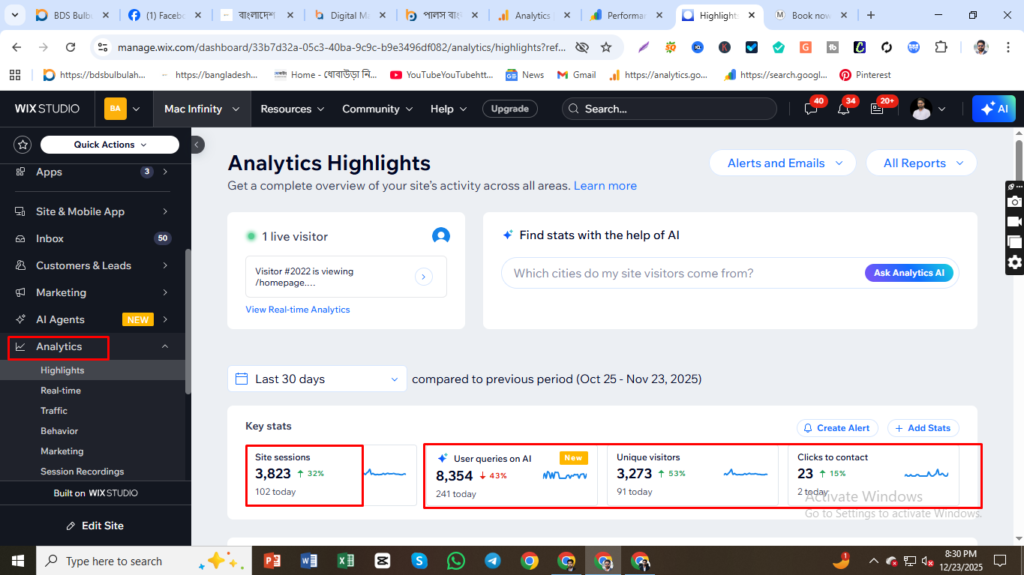
Task: Click the eye-slash icon in address bar
Action: coord(582,47)
